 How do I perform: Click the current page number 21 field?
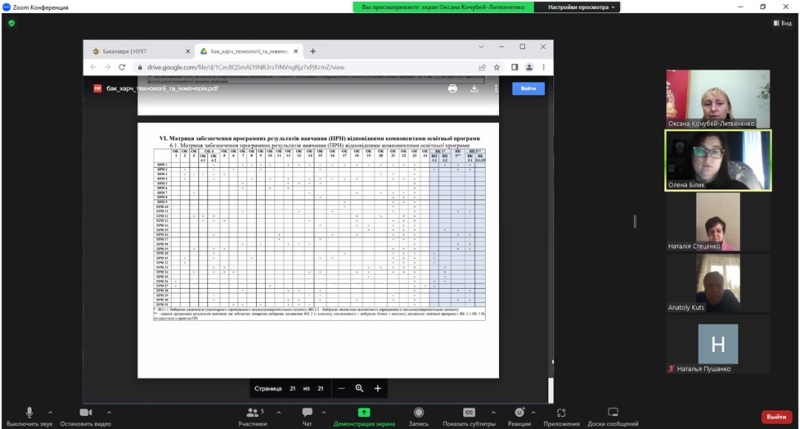click(292, 388)
